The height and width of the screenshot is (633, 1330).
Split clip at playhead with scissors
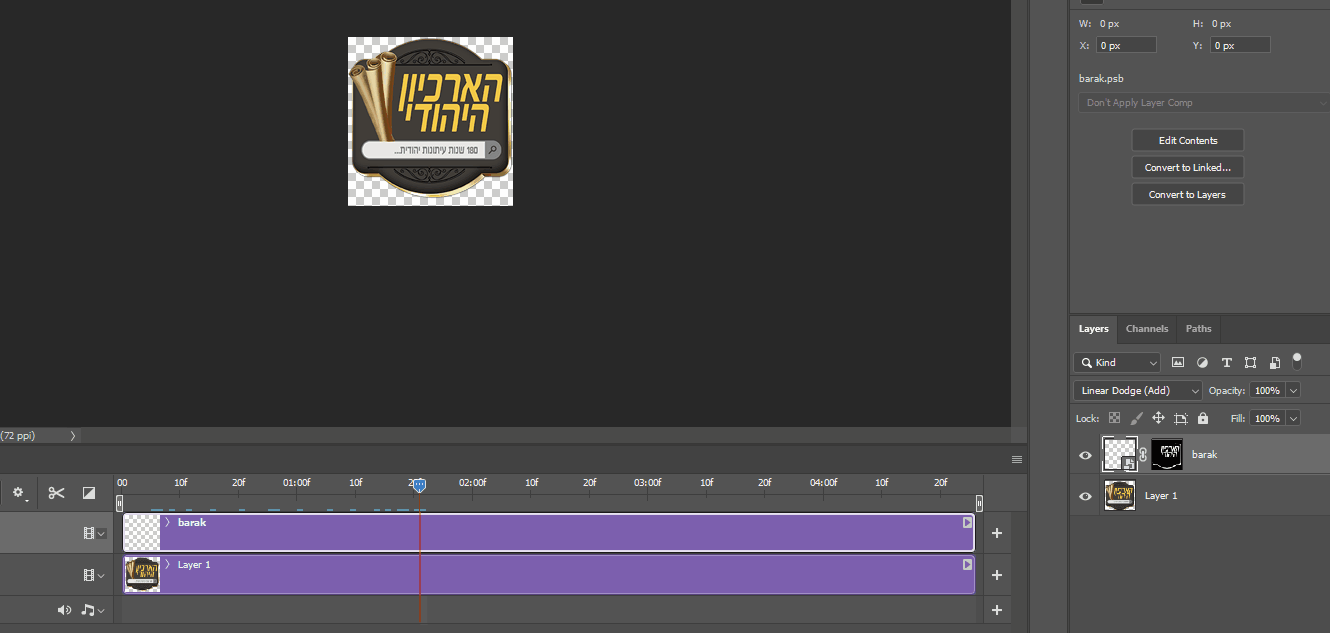[x=56, y=493]
